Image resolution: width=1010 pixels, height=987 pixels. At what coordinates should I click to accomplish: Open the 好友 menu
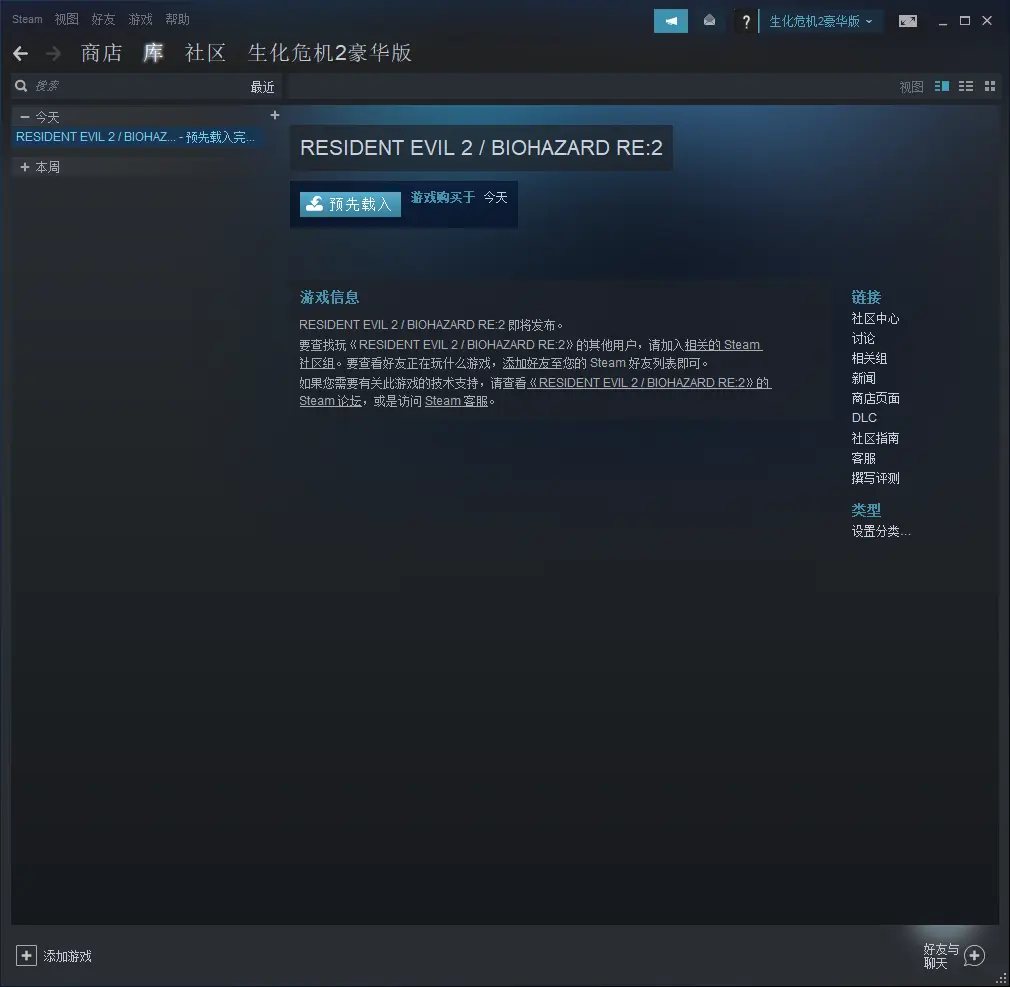point(103,19)
